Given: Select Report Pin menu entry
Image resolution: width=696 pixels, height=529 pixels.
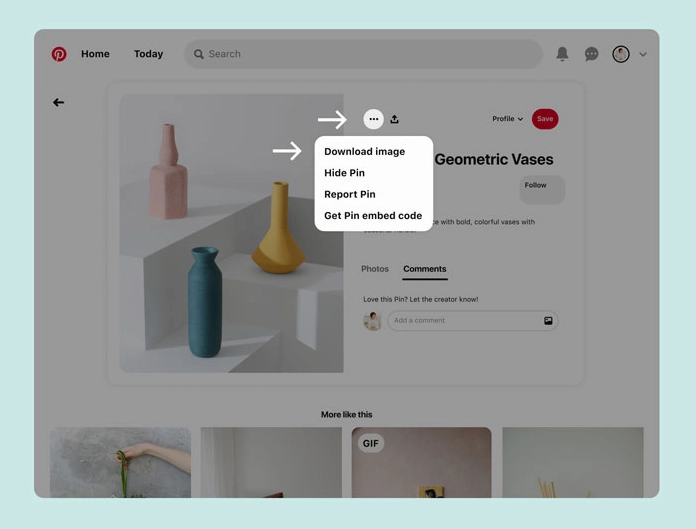Looking at the screenshot, I should [350, 194].
